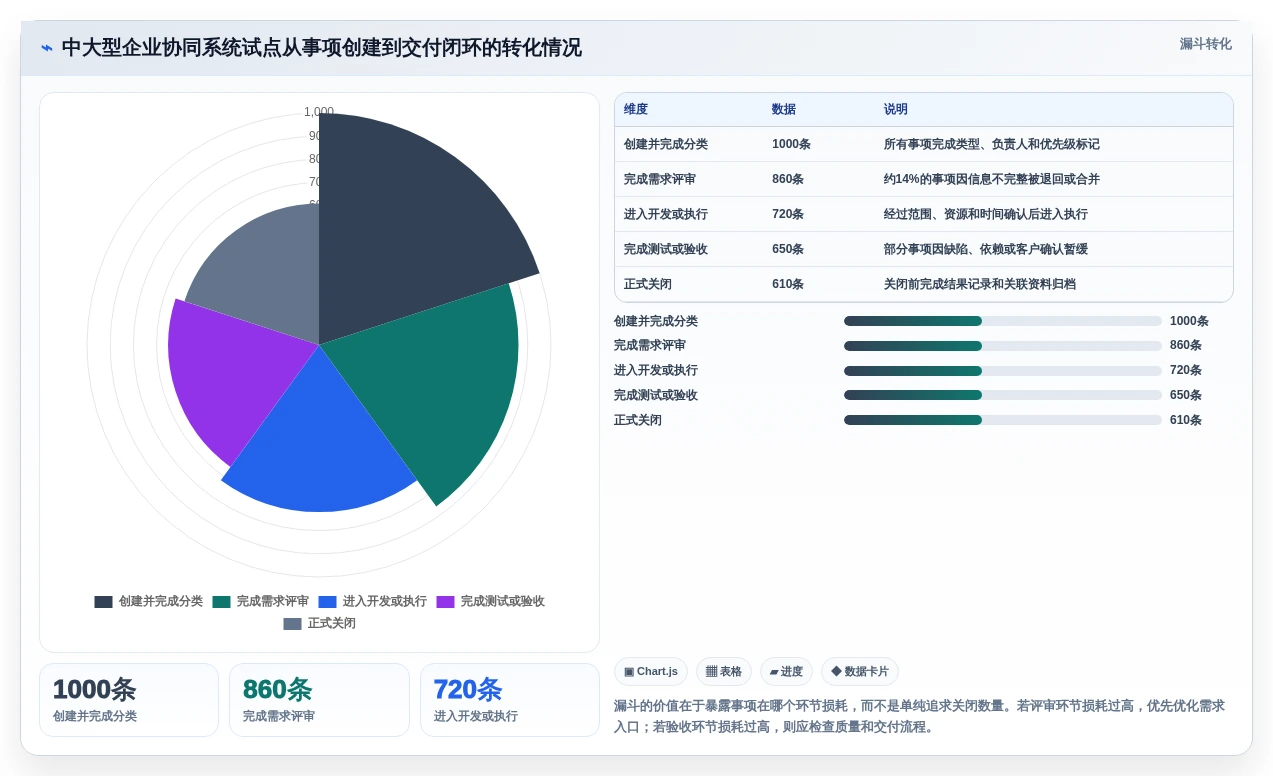The height and width of the screenshot is (776, 1273).
Task: Click the 完成需求评审 progress bar
Action: pyautogui.click(x=1003, y=346)
